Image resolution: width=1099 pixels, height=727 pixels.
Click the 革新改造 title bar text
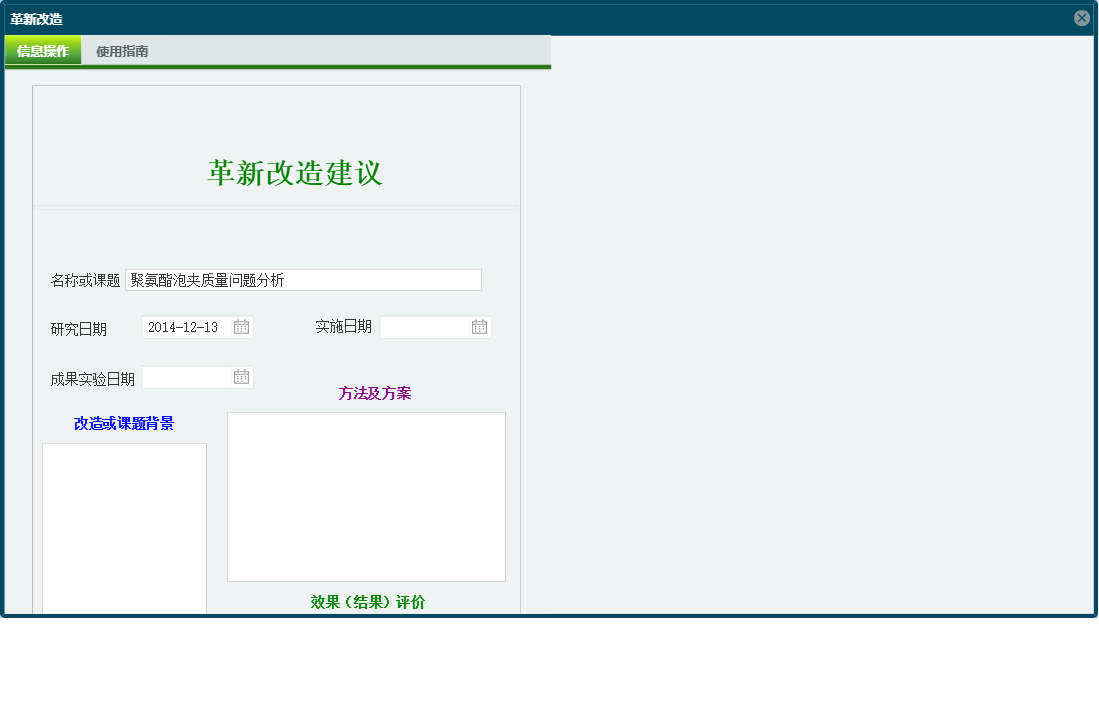point(35,17)
